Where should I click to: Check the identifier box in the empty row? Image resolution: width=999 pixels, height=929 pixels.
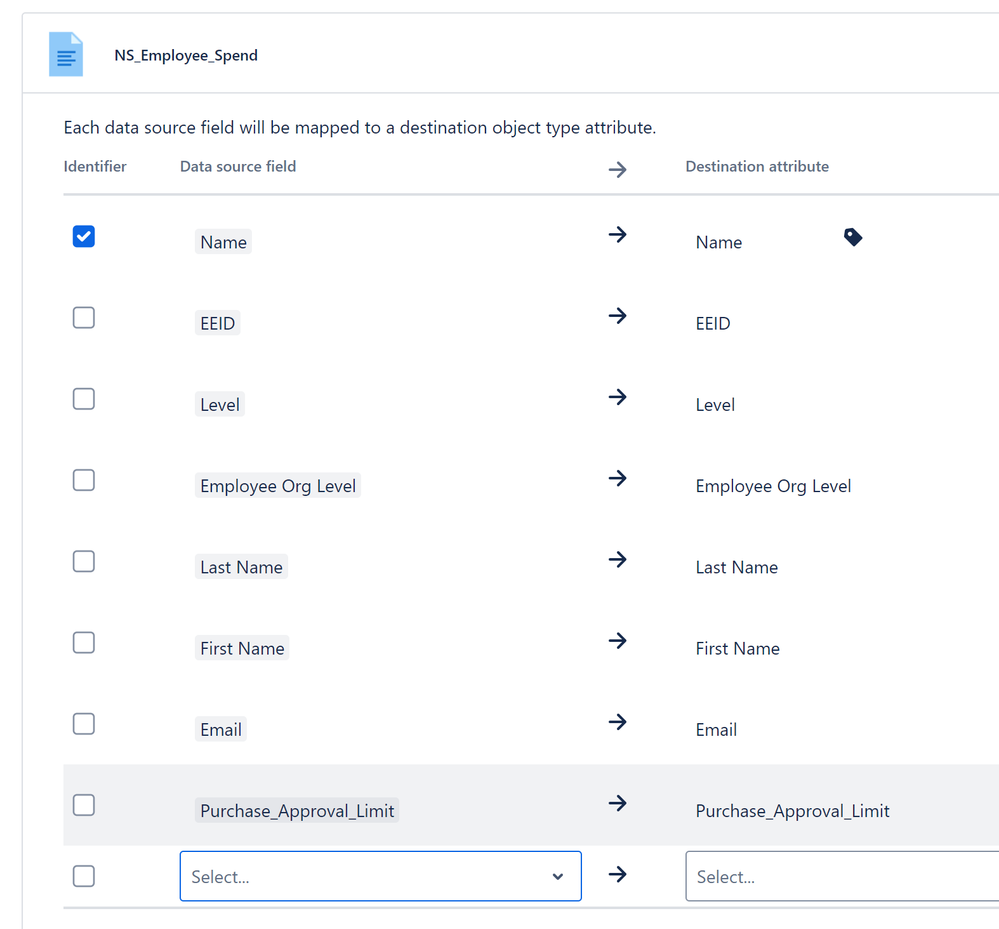click(84, 876)
